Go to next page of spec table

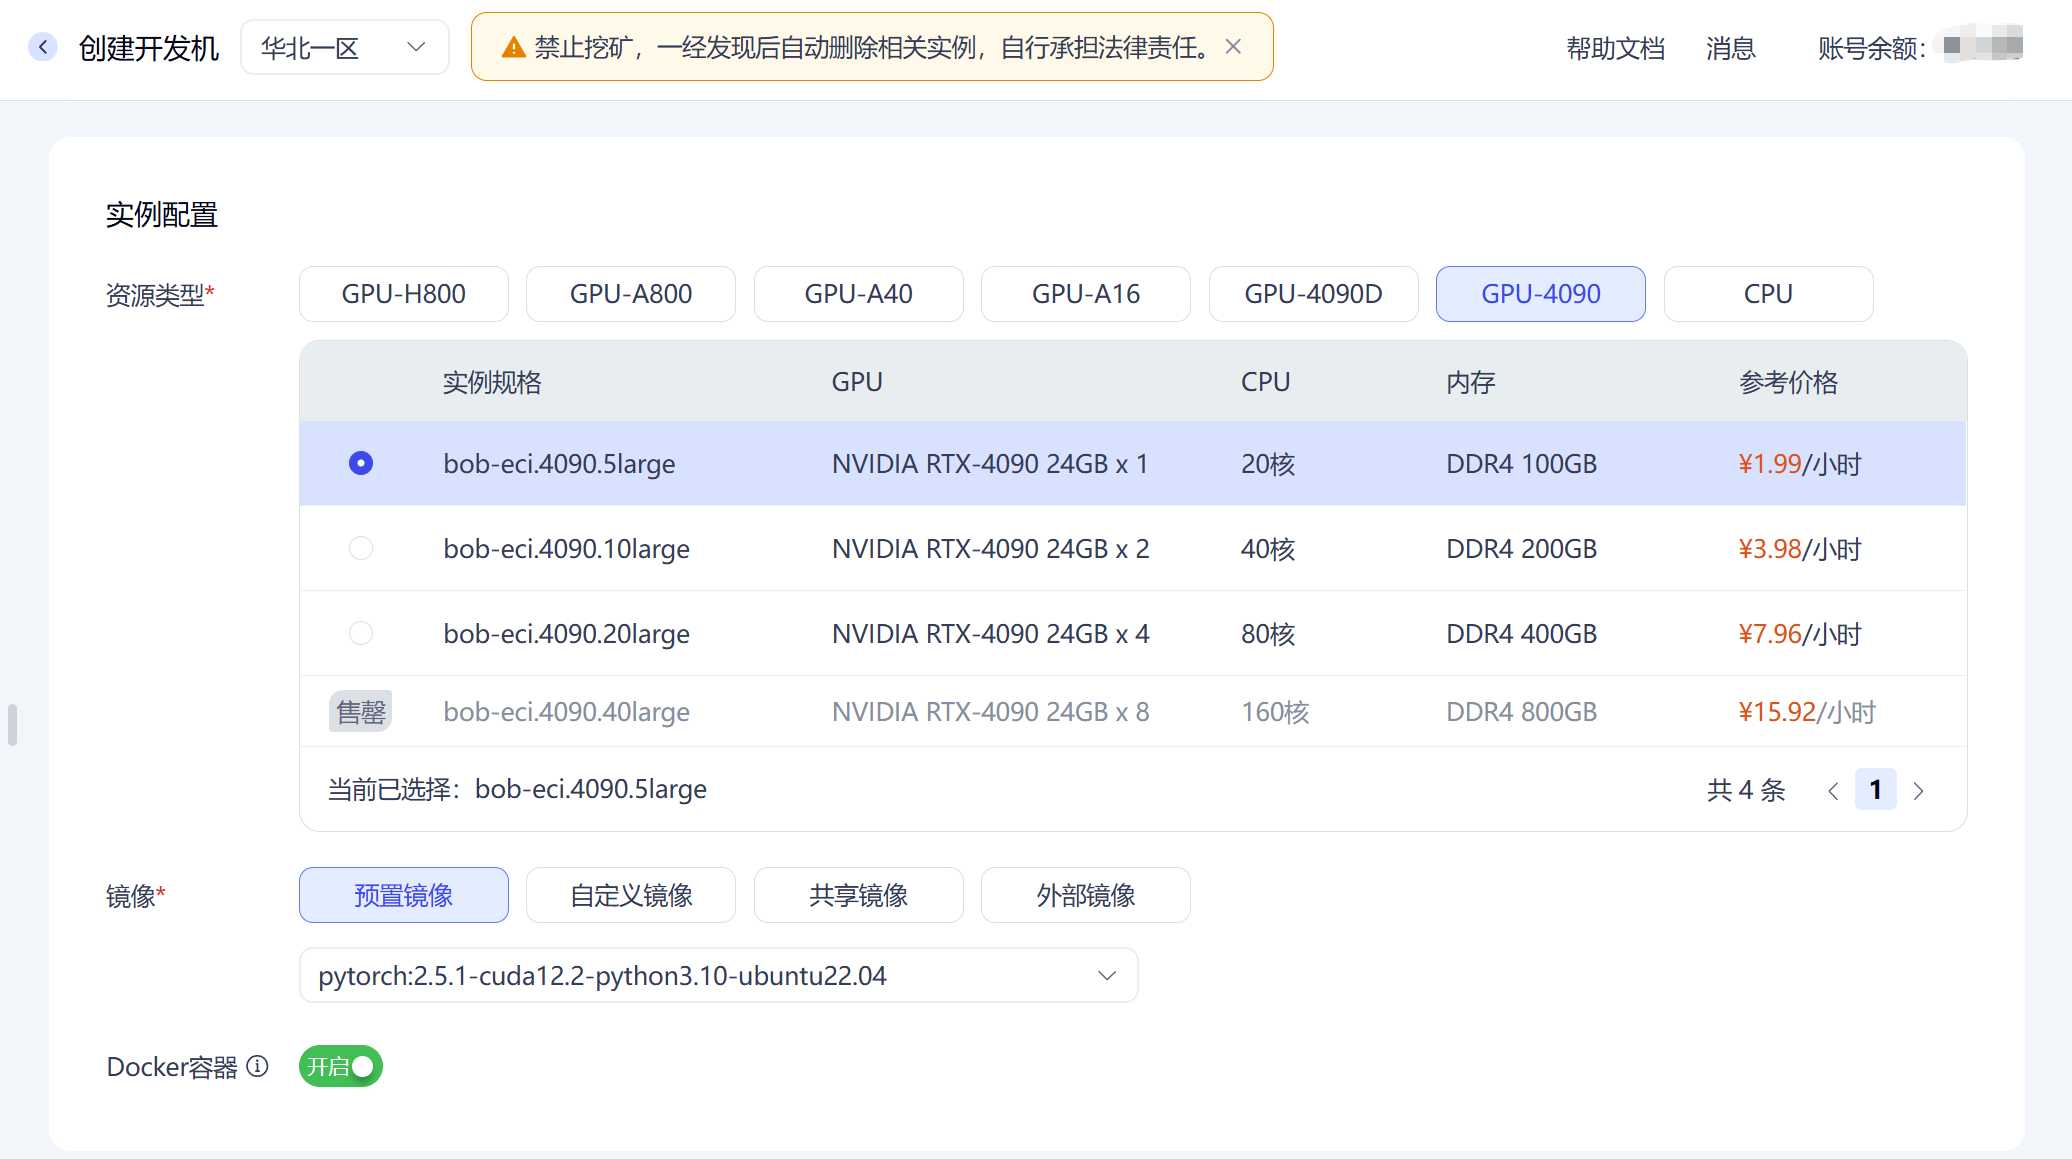point(1918,791)
